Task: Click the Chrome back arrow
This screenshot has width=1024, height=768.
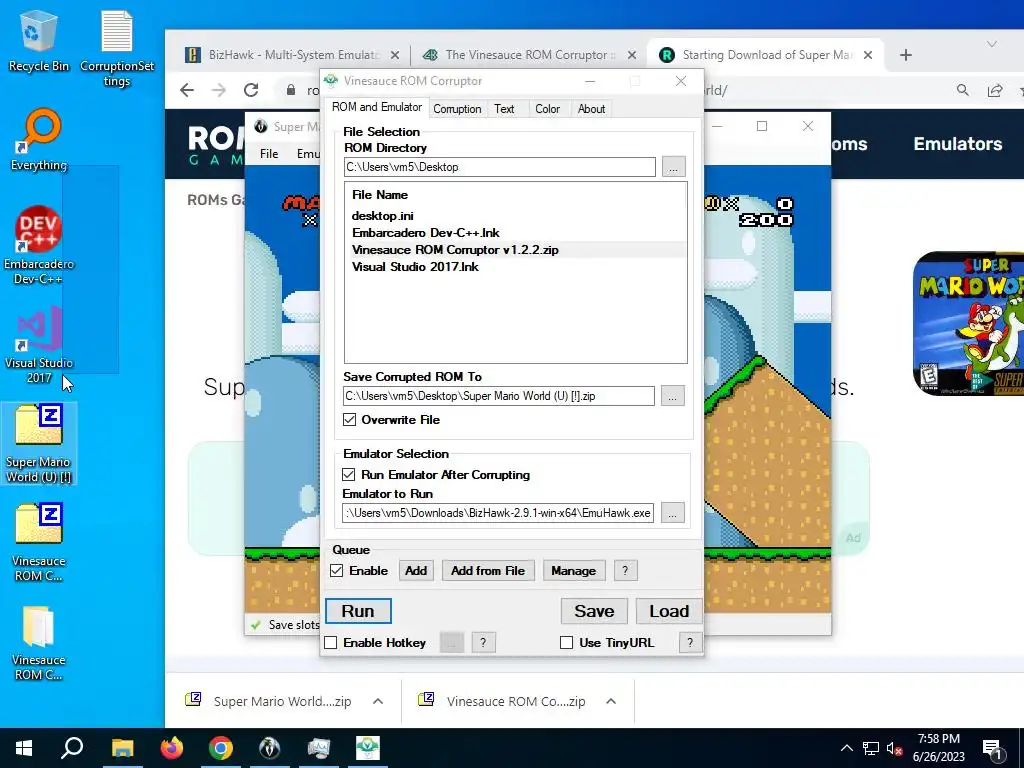Action: tap(187, 90)
